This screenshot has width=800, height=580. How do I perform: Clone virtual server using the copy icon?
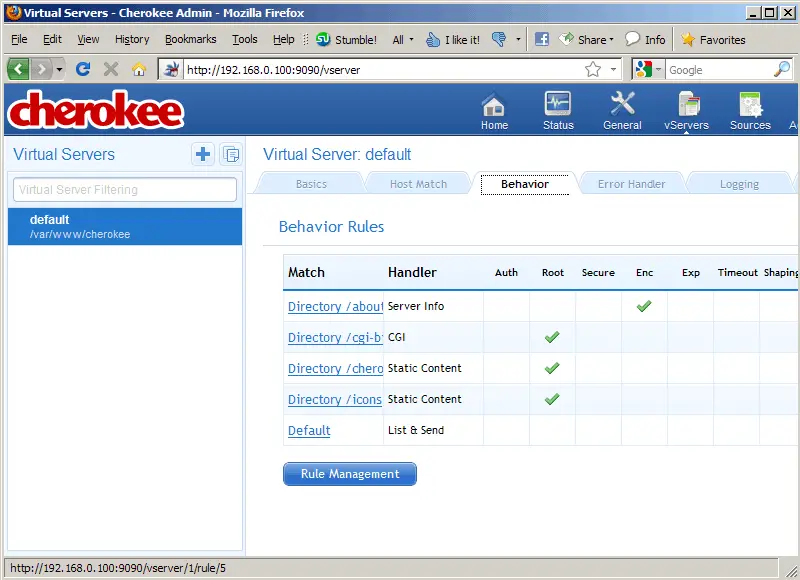click(x=231, y=154)
